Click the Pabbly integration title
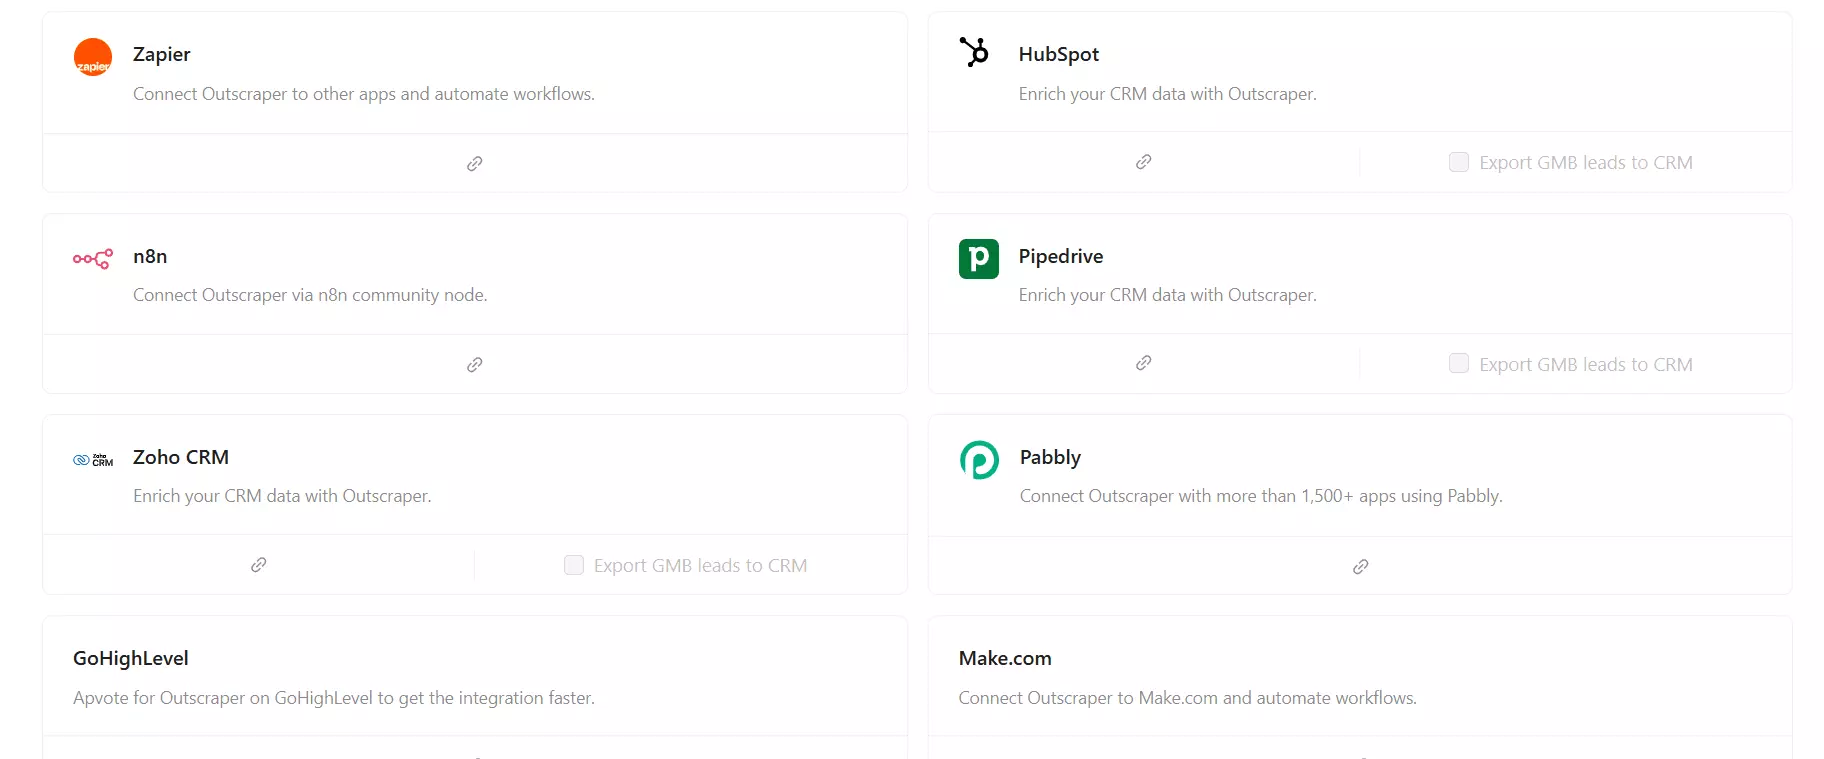Viewport: 1824px width, 759px height. click(1050, 457)
